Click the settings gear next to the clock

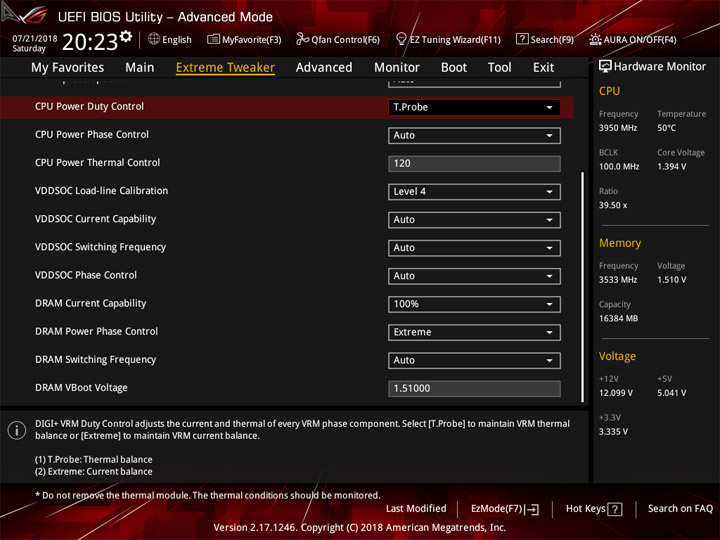(x=126, y=36)
